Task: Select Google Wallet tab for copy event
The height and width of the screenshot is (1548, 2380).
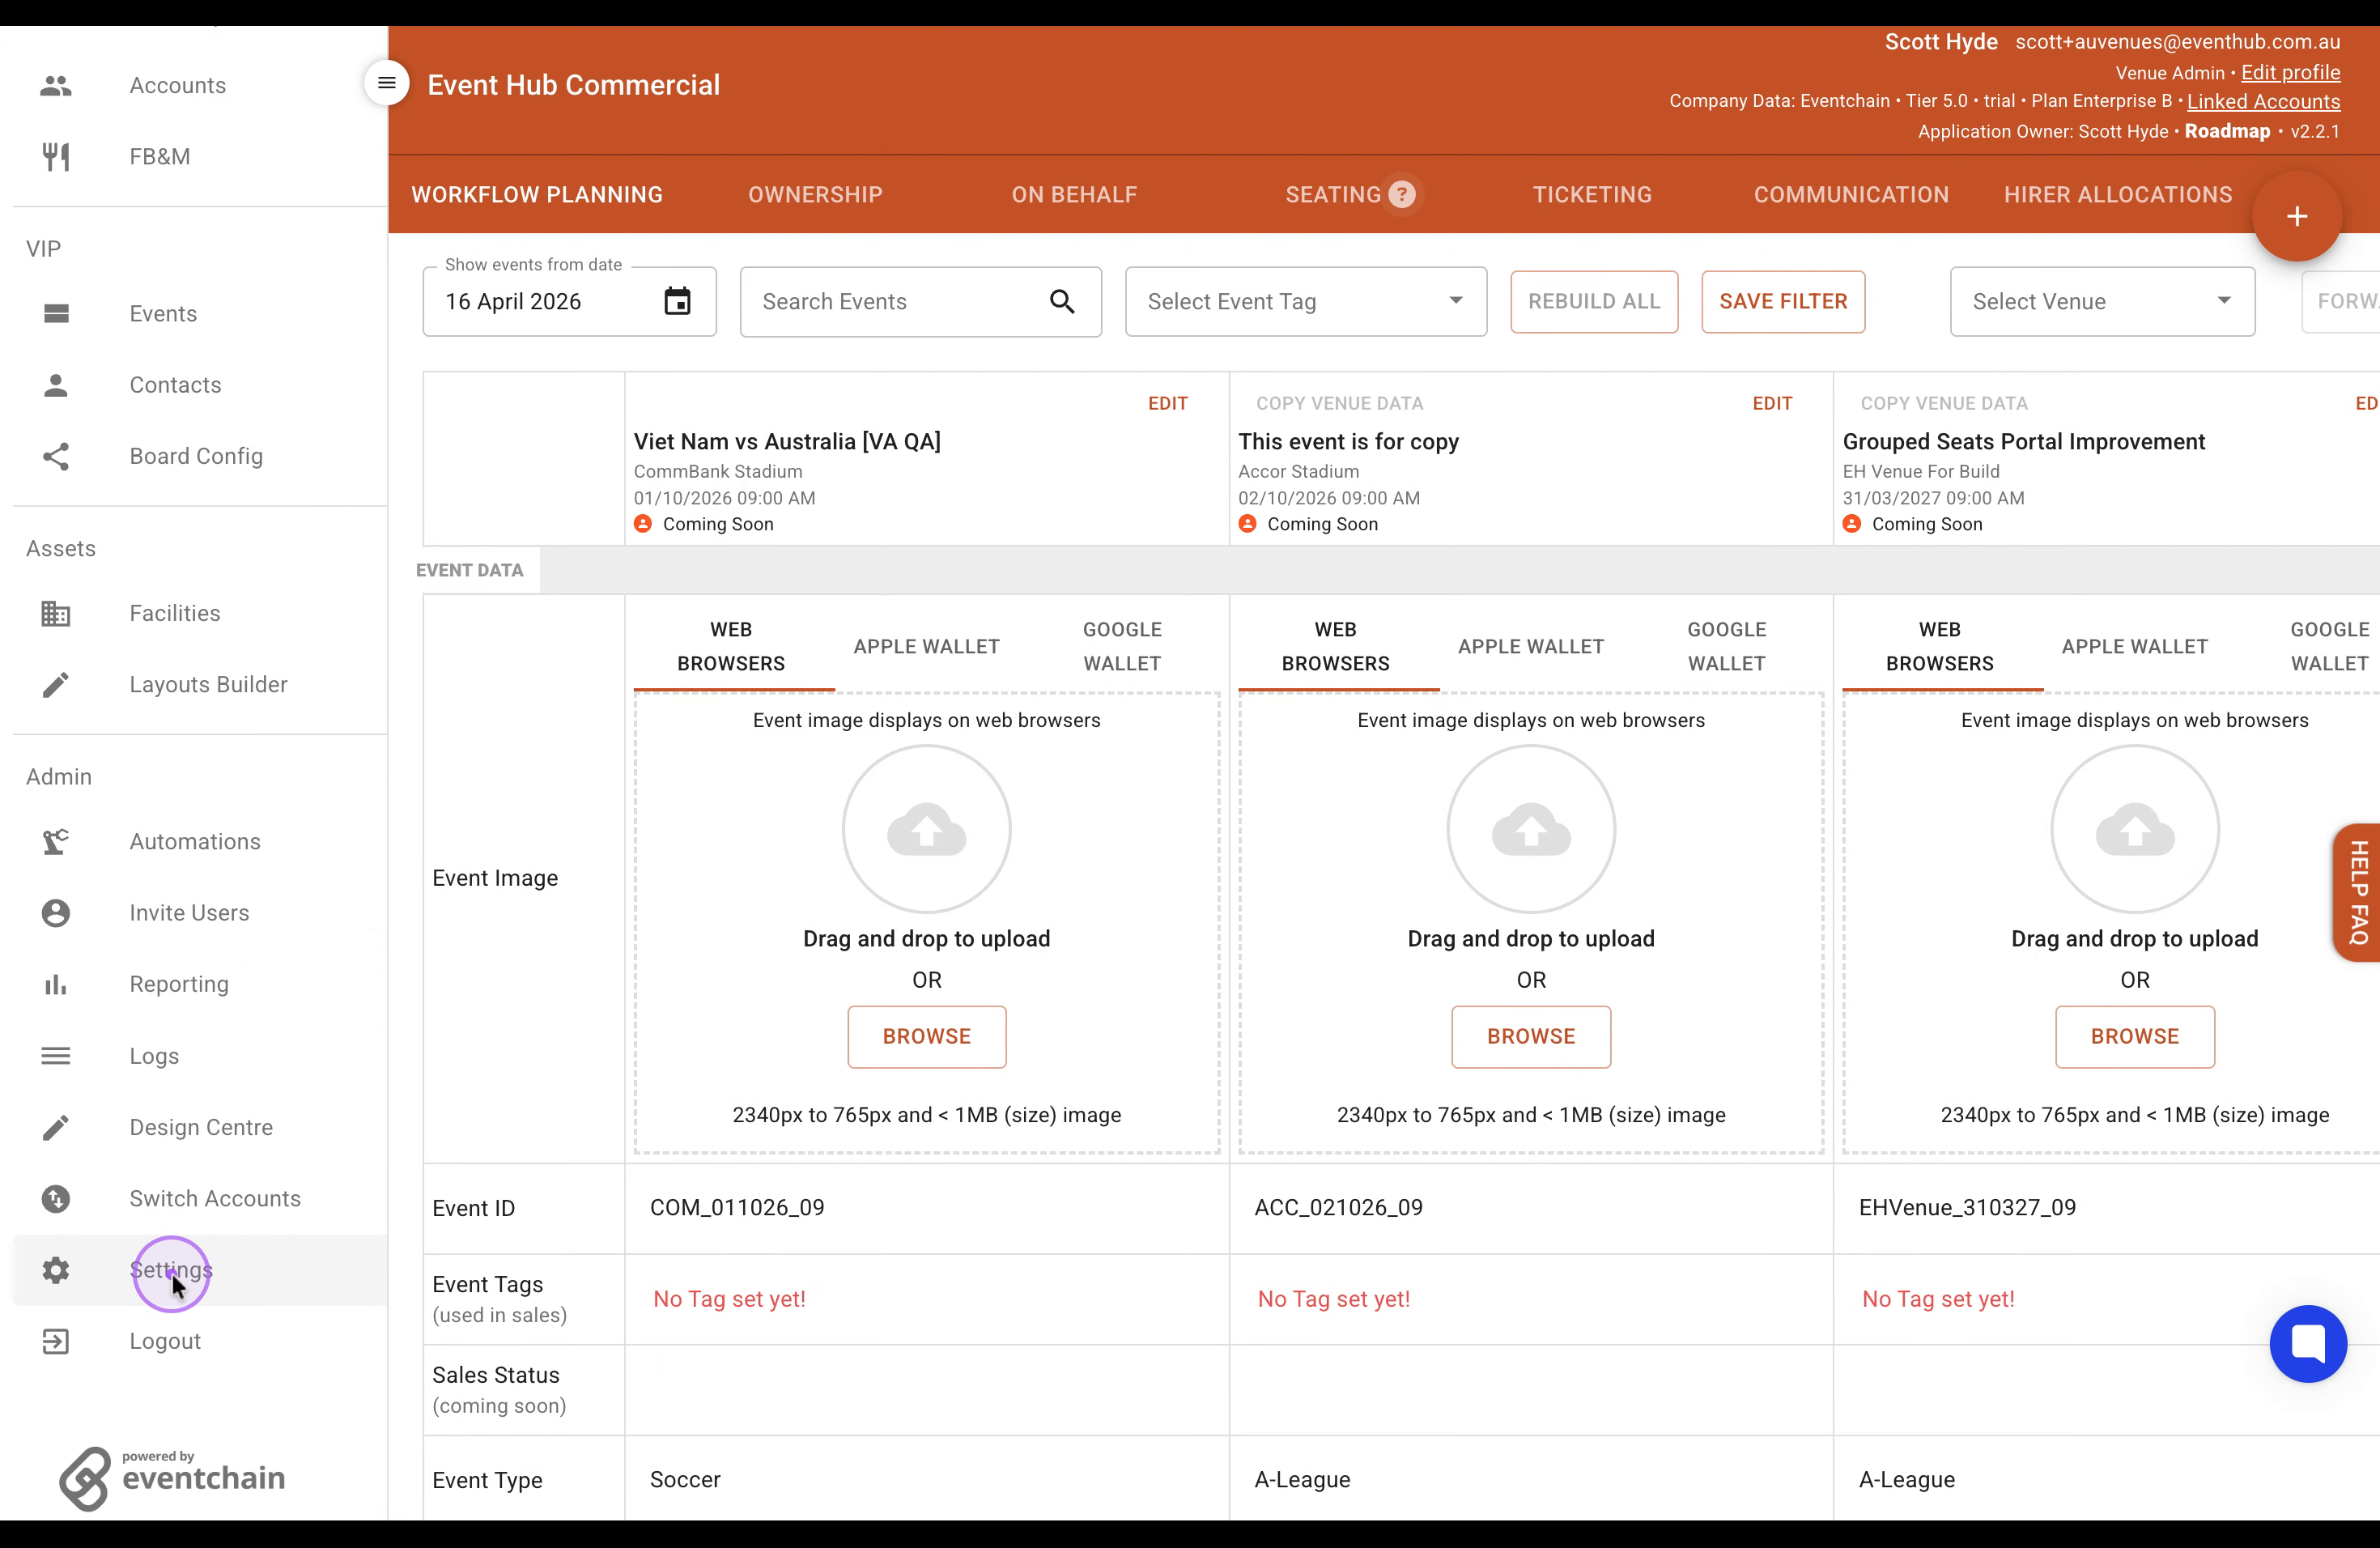Action: coord(1727,647)
